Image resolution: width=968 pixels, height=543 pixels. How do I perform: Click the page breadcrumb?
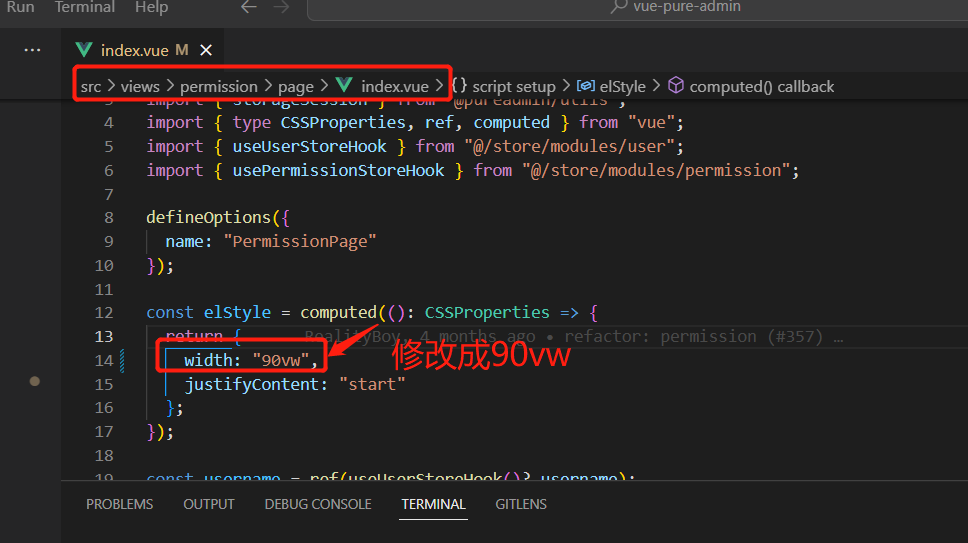296,87
